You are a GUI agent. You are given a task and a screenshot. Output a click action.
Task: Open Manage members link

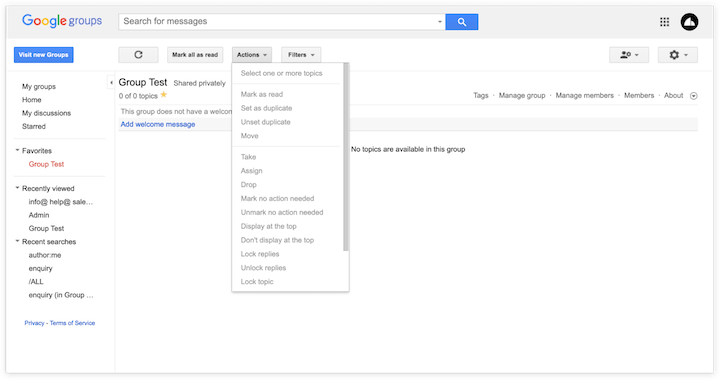pos(585,95)
